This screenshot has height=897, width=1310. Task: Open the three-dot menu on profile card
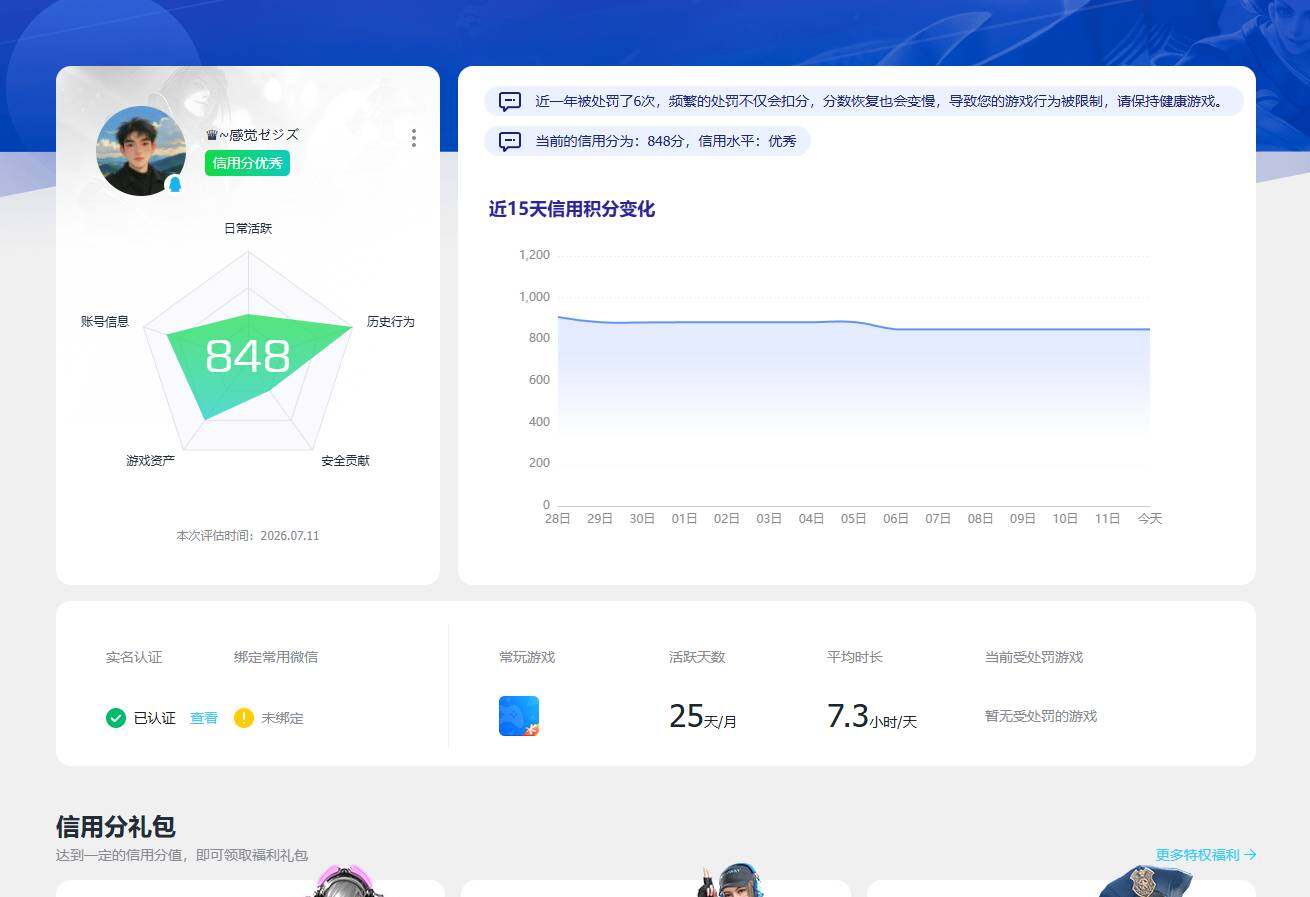(x=414, y=138)
